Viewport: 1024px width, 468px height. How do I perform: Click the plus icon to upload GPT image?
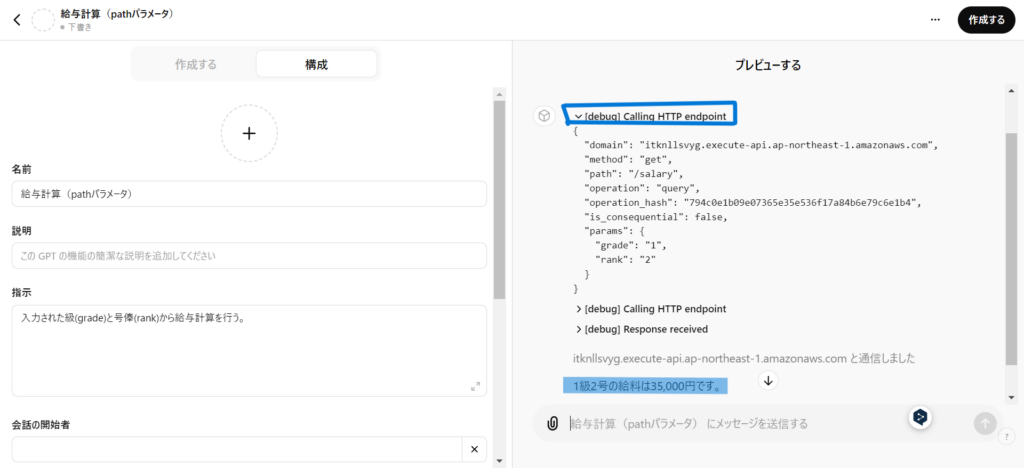(249, 133)
